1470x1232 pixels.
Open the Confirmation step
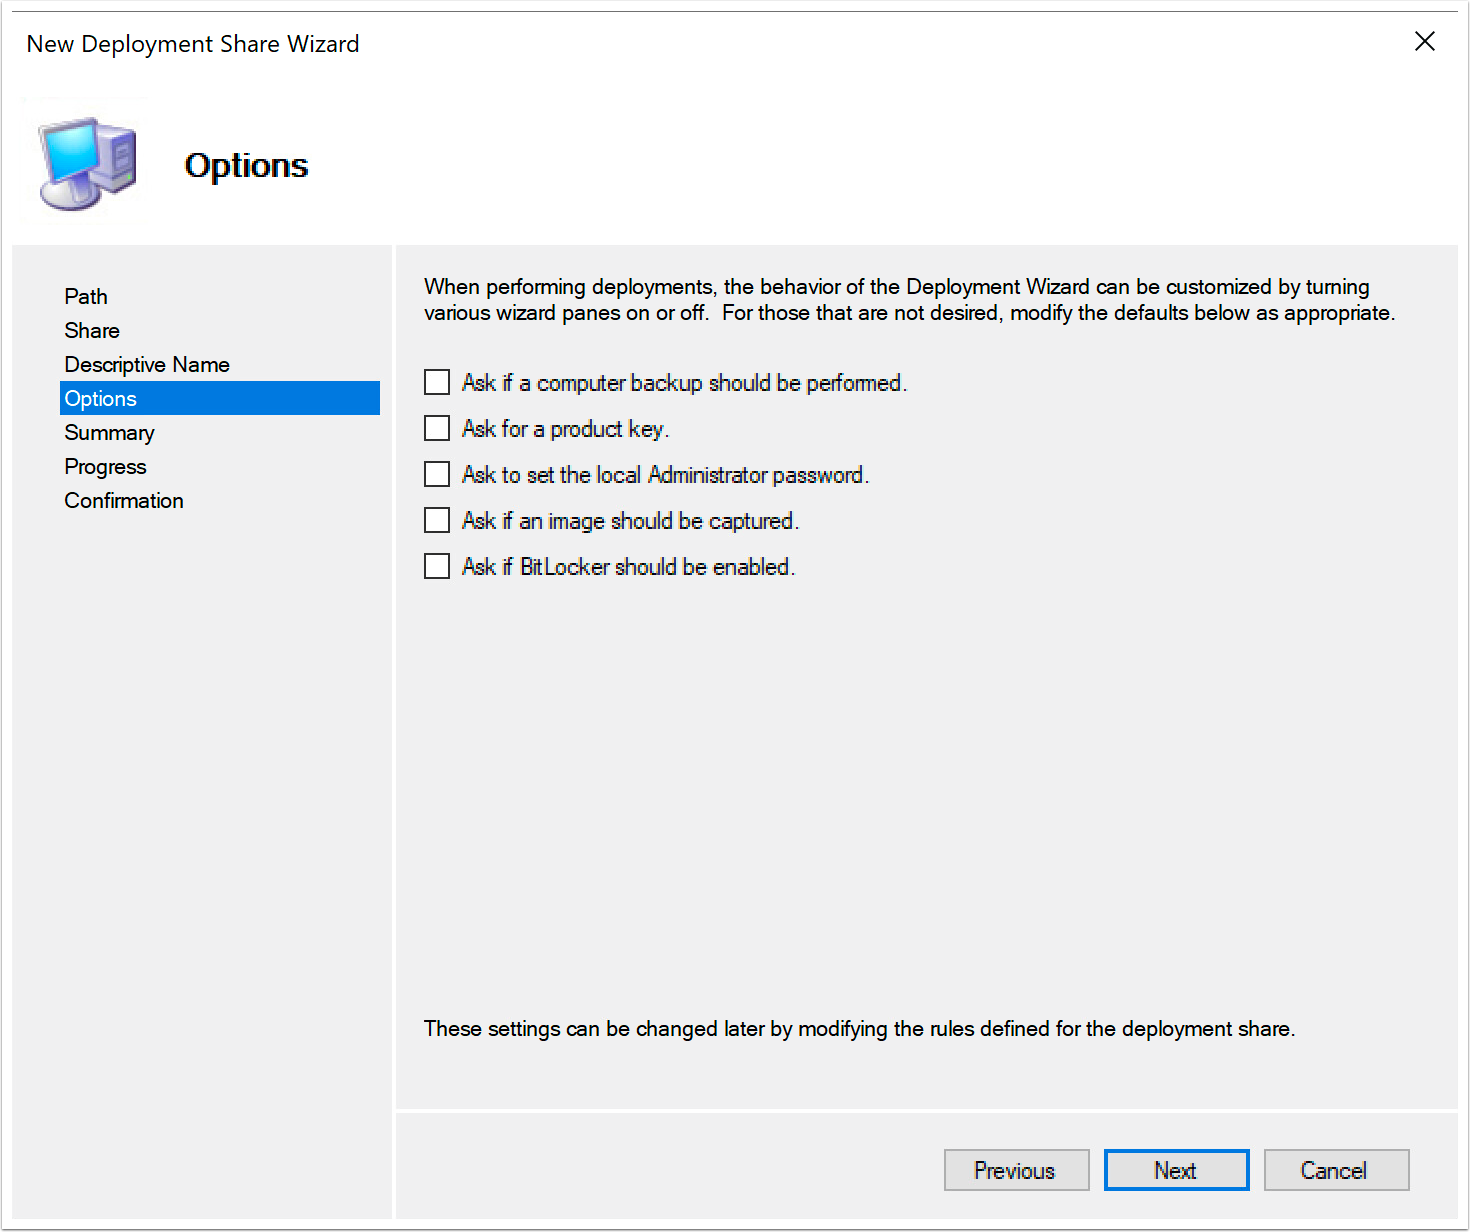pos(123,500)
